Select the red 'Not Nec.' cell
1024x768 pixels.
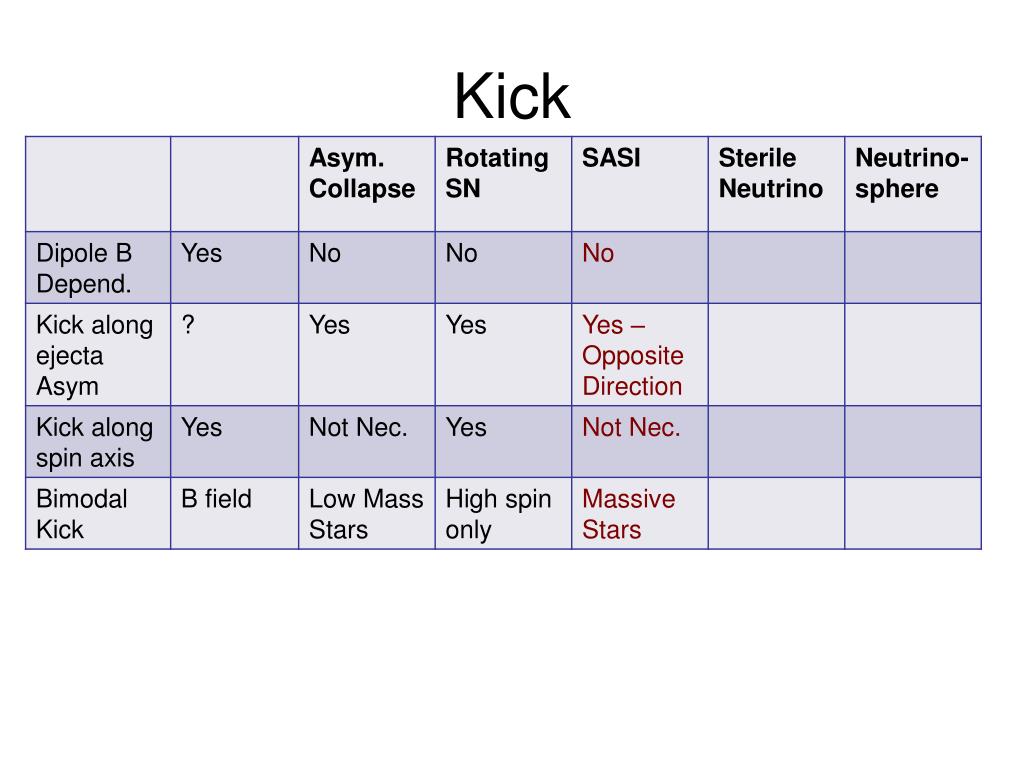(639, 441)
